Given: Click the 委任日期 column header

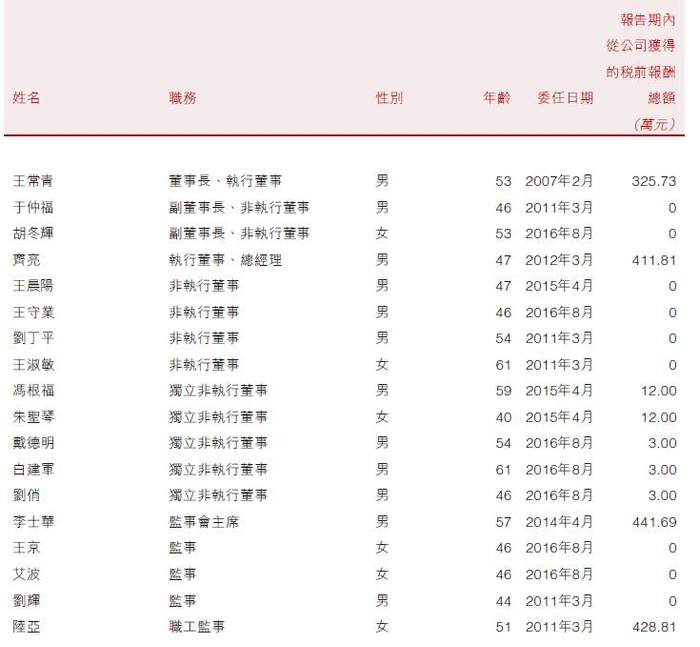Looking at the screenshot, I should pos(565,97).
